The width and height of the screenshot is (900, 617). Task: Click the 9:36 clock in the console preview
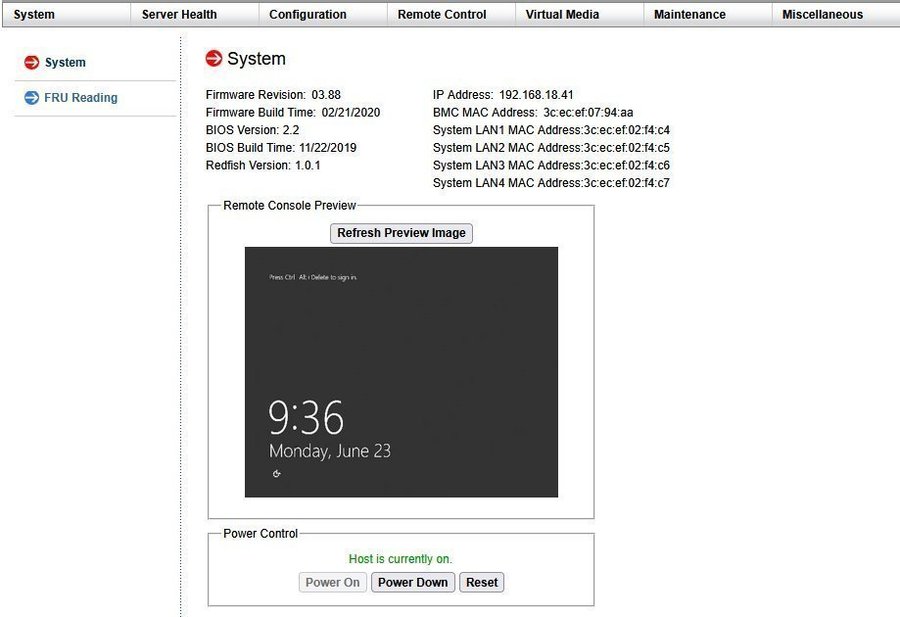pyautogui.click(x=306, y=417)
